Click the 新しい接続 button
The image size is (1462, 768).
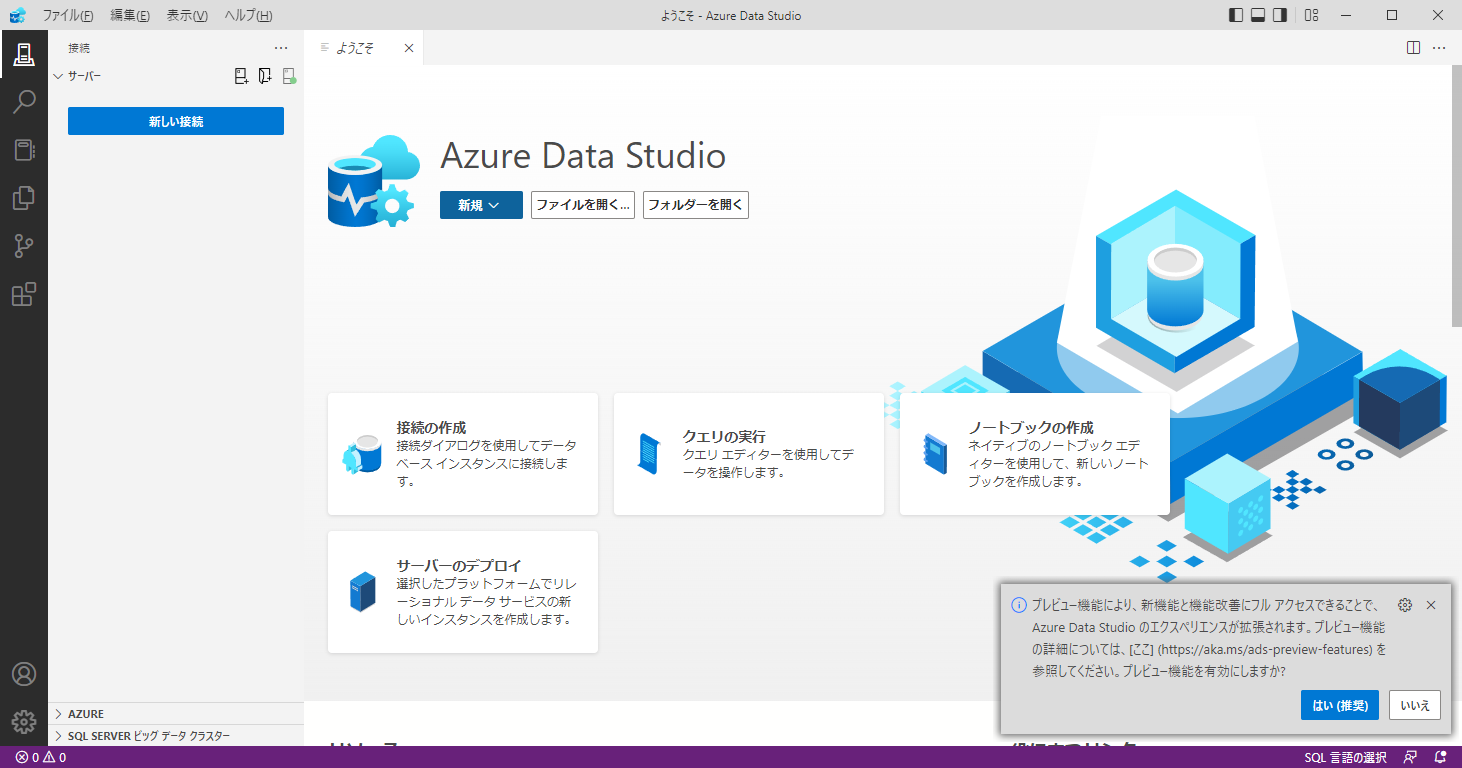pyautogui.click(x=176, y=121)
